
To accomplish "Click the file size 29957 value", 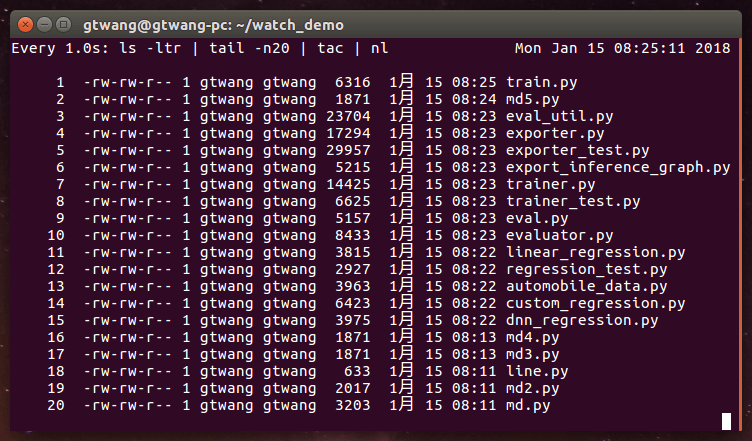I will [348, 150].
